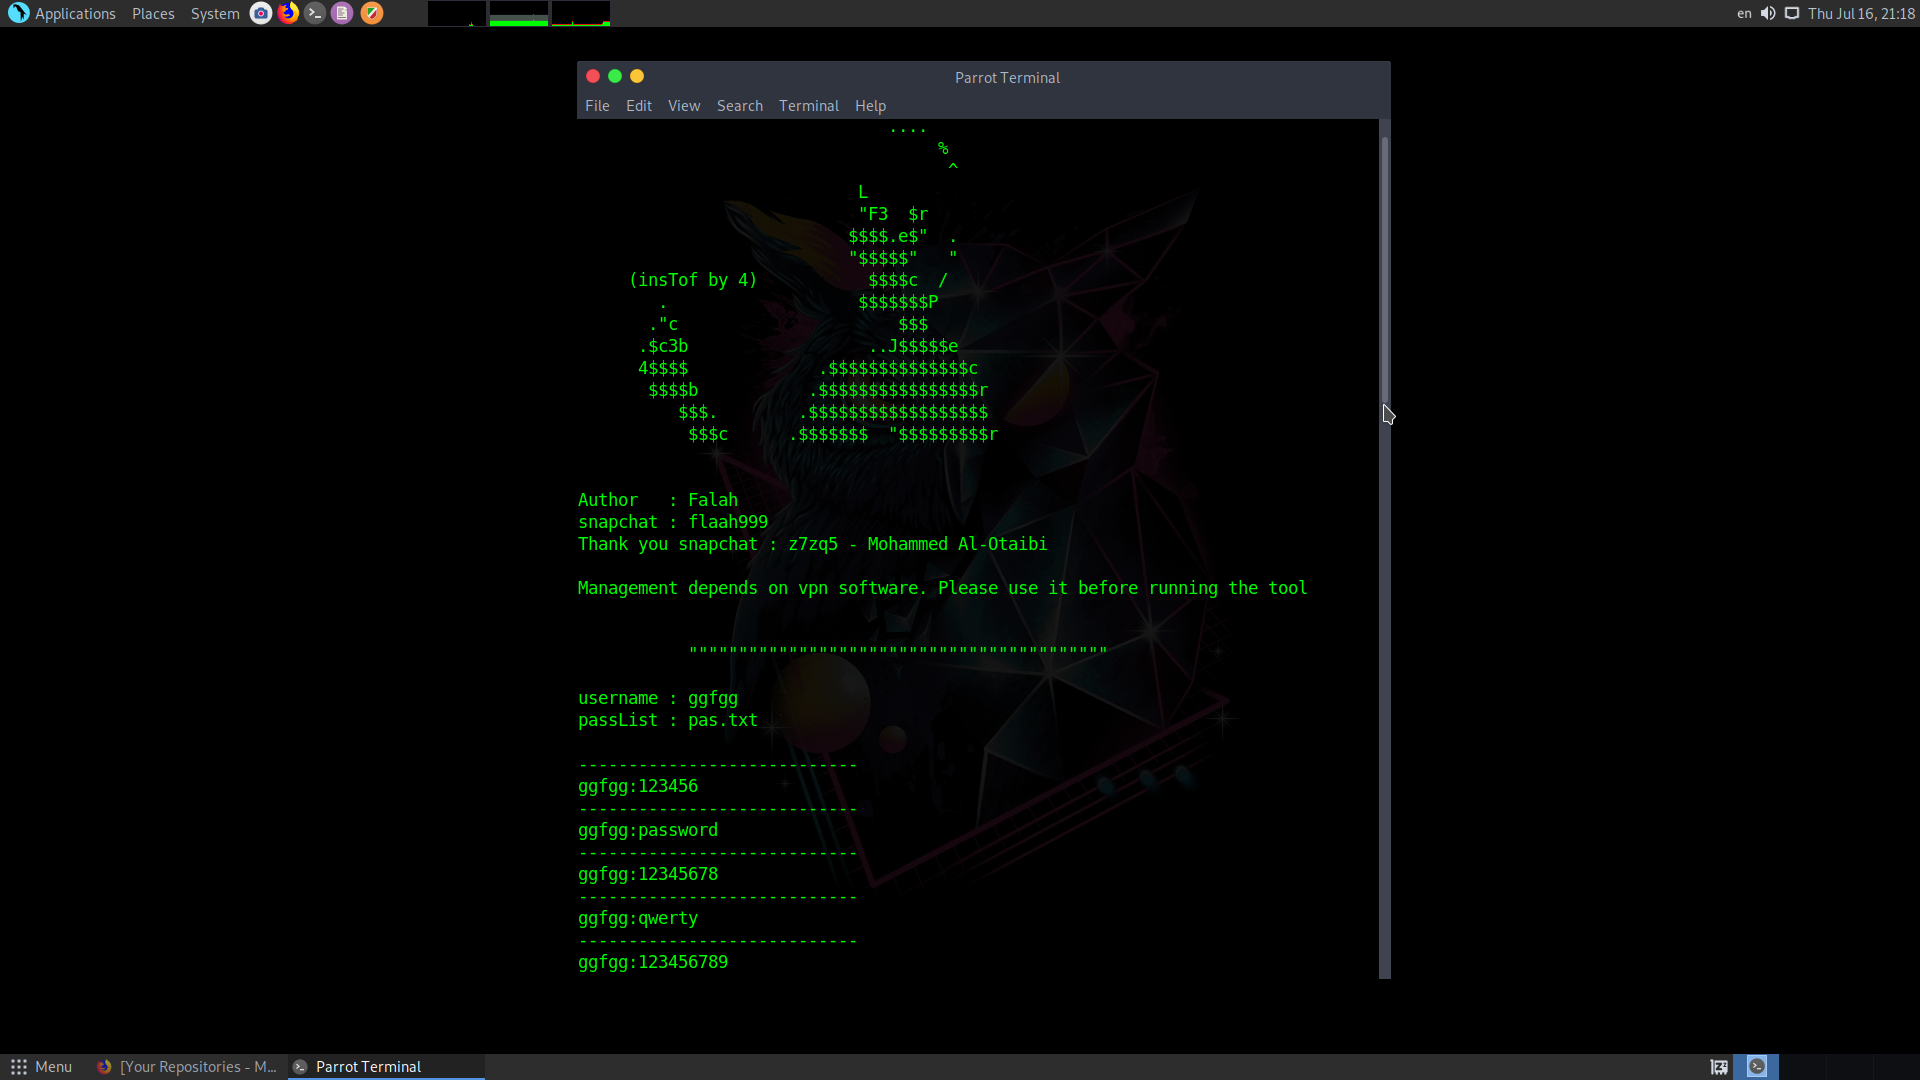Image resolution: width=1920 pixels, height=1080 pixels.
Task: Click the terminal icon in bottom-right tray
Action: [1759, 1066]
